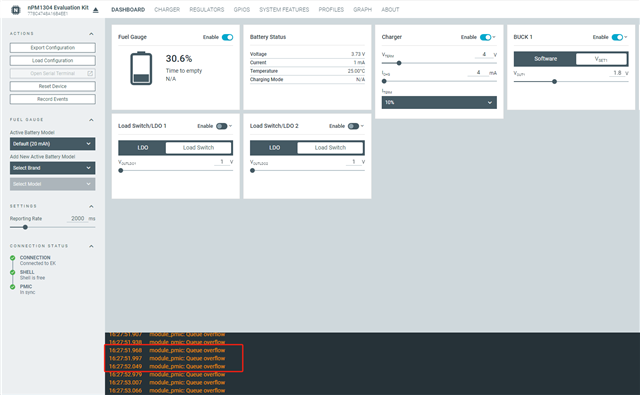Click the PMIC green status check icon
This screenshot has width=640, height=395.
pyautogui.click(x=13, y=287)
